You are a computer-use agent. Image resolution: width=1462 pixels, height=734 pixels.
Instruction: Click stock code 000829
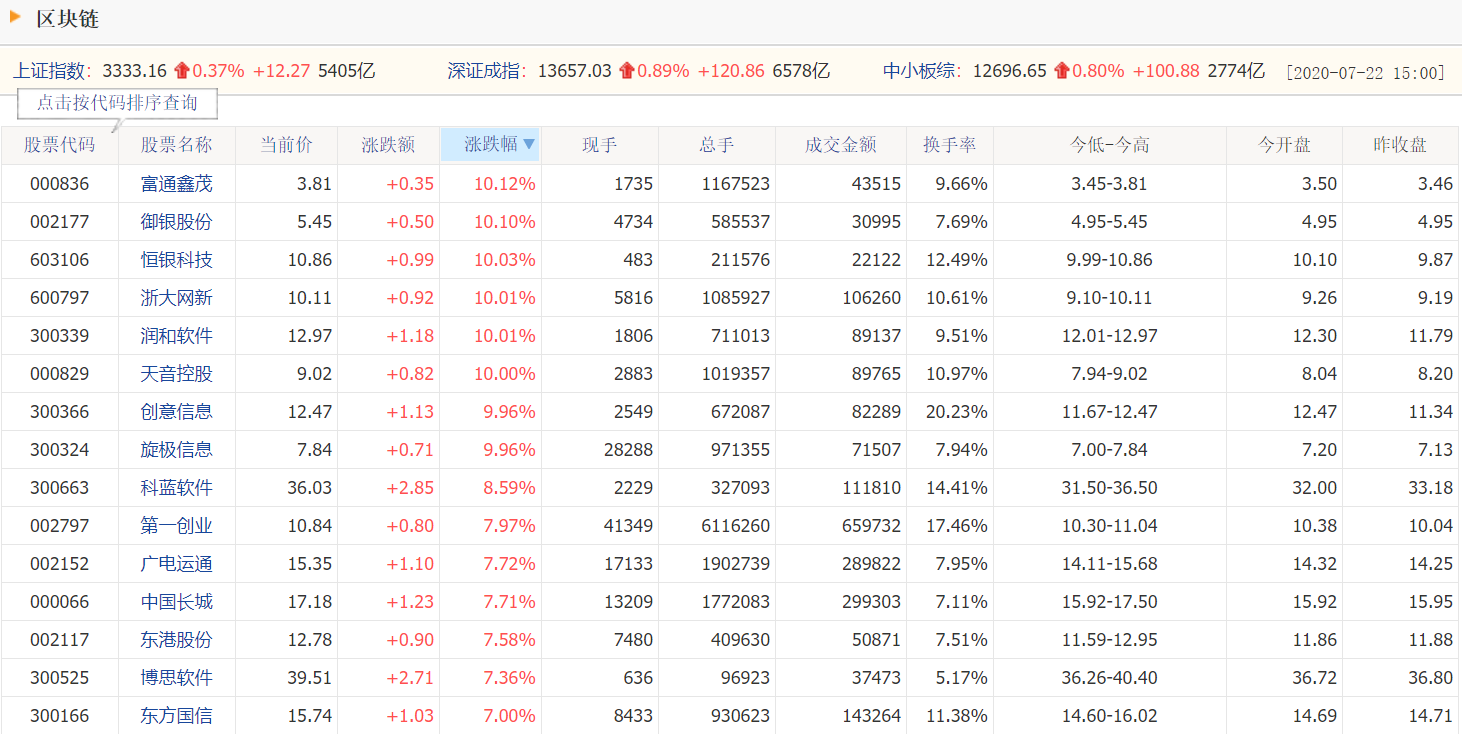(60, 374)
